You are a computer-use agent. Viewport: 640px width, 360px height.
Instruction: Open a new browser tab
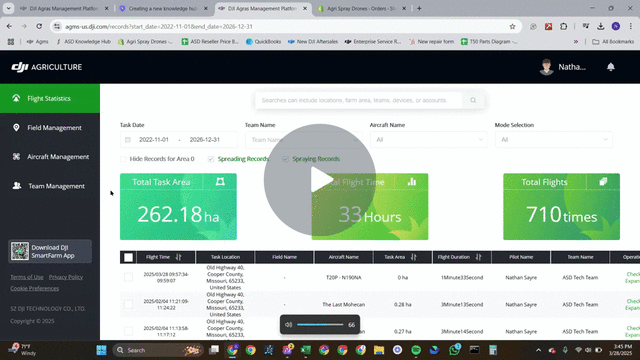(419, 9)
